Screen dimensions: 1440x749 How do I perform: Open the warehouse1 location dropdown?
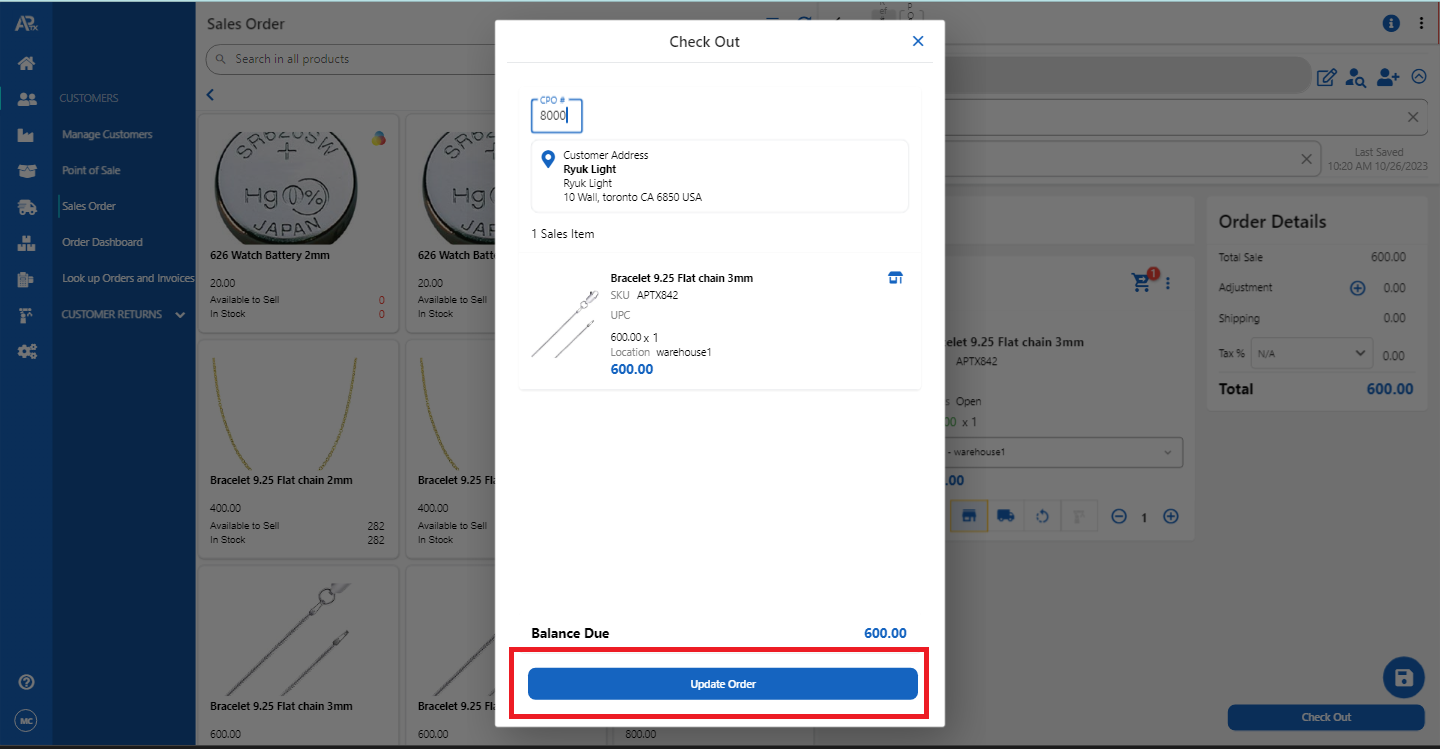pyautogui.click(x=1060, y=452)
